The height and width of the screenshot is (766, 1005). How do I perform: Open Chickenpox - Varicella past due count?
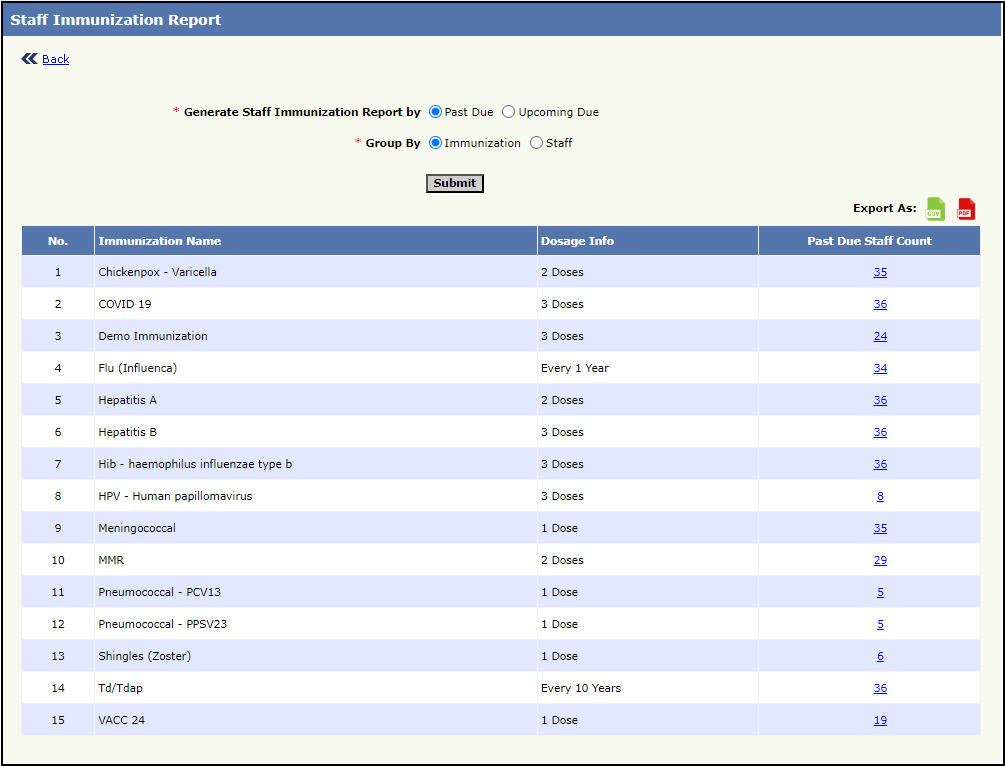(x=880, y=272)
